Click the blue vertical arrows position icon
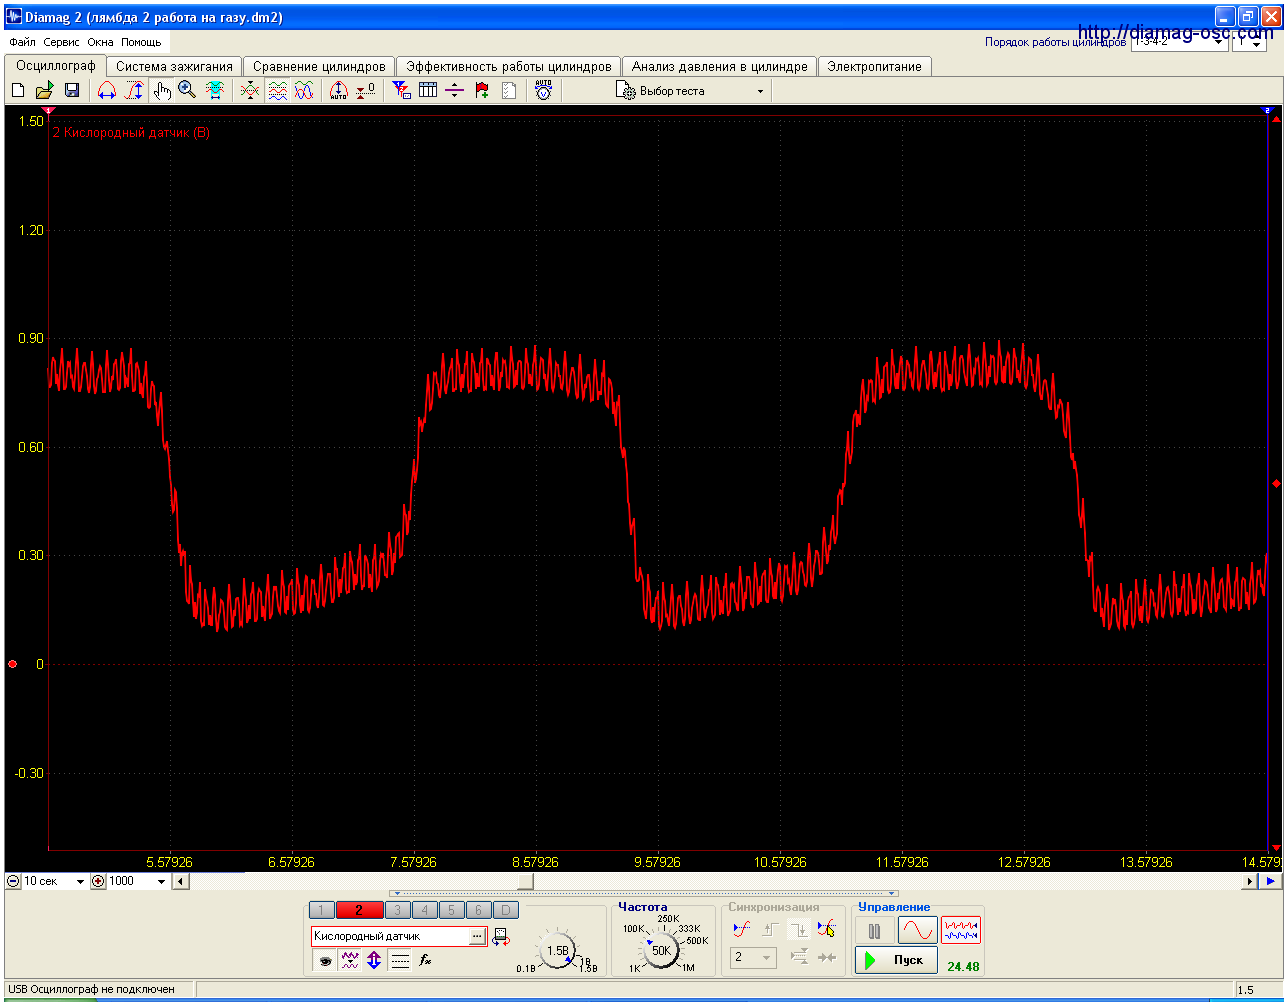Image resolution: width=1288 pixels, height=1002 pixels. coord(374,961)
